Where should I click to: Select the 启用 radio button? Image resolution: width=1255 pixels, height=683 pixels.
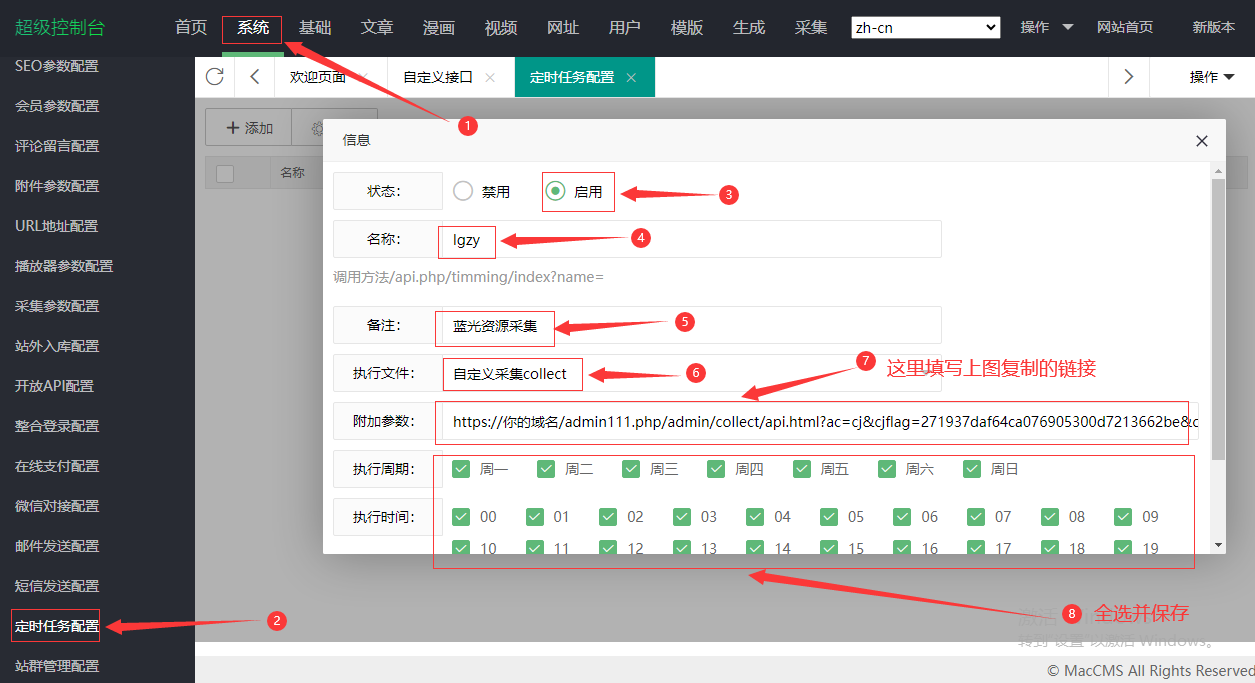tap(556, 191)
